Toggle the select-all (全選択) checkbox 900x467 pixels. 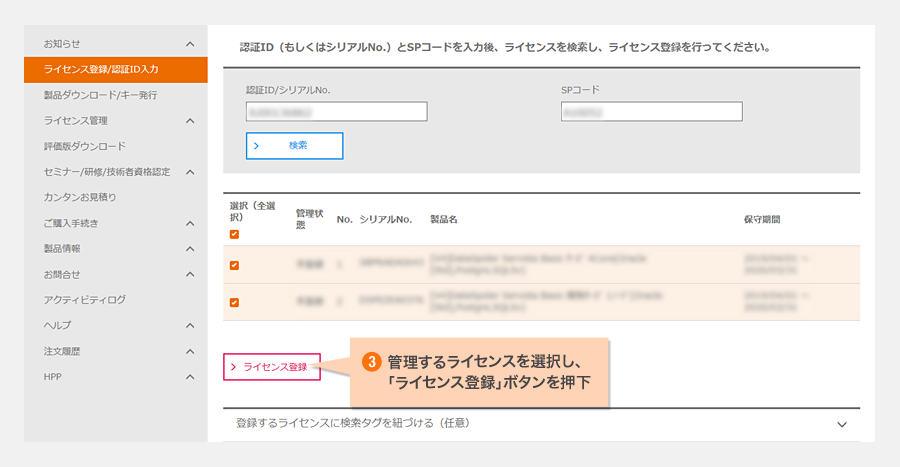point(234,234)
